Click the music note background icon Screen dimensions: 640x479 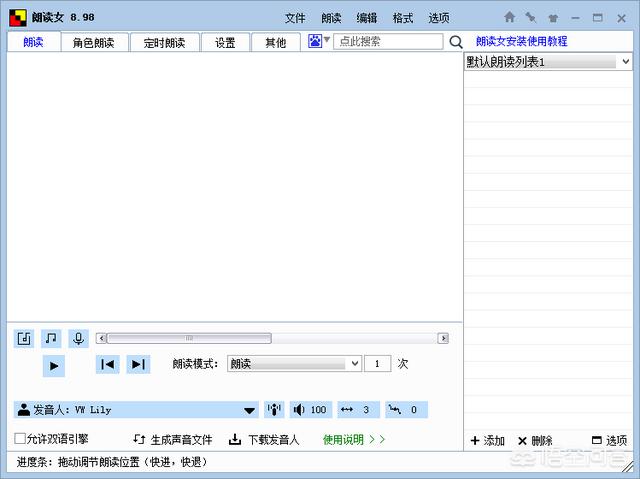tap(51, 338)
